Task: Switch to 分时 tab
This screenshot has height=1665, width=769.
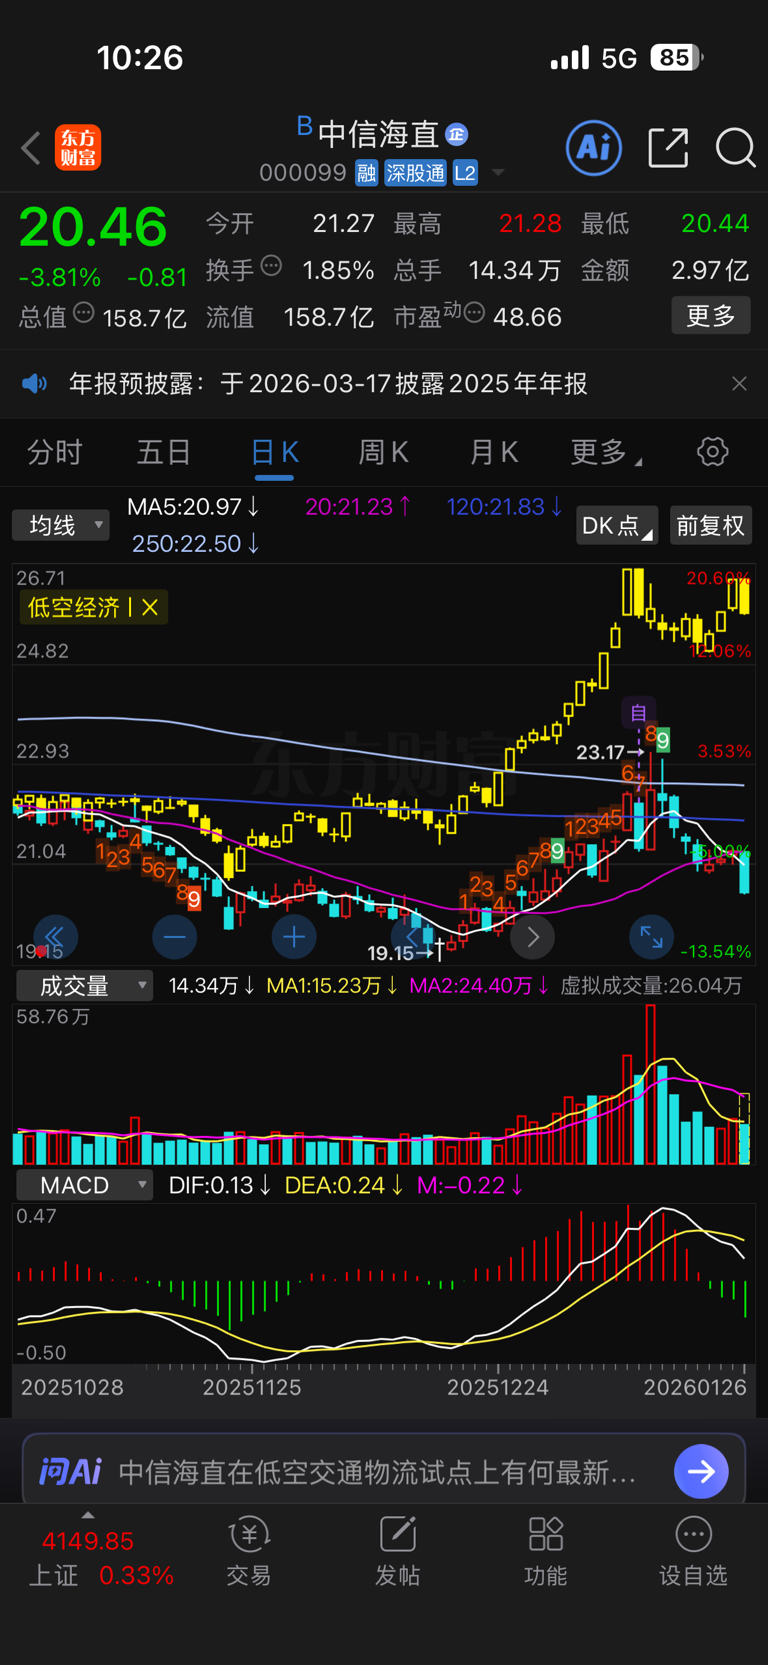Action: point(54,453)
